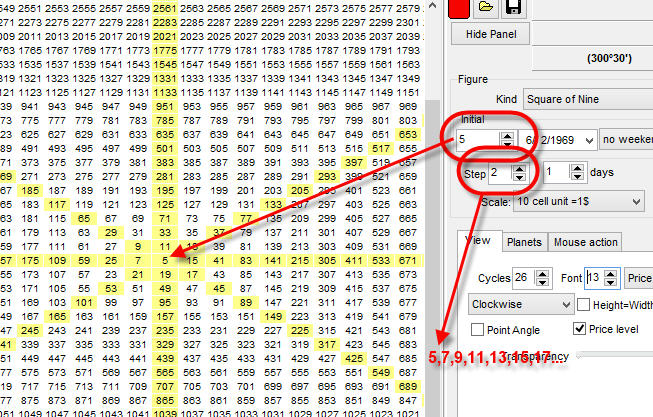Click the Initial value field showing 5
Screen dimensions: 653x417
pyautogui.click(x=478, y=139)
